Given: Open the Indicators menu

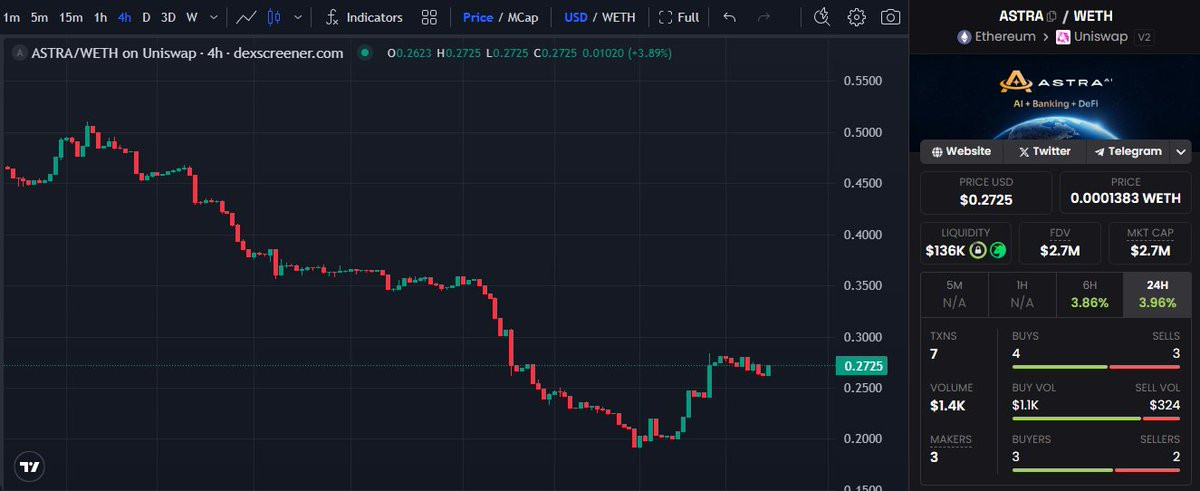Looking at the screenshot, I should click(x=364, y=17).
